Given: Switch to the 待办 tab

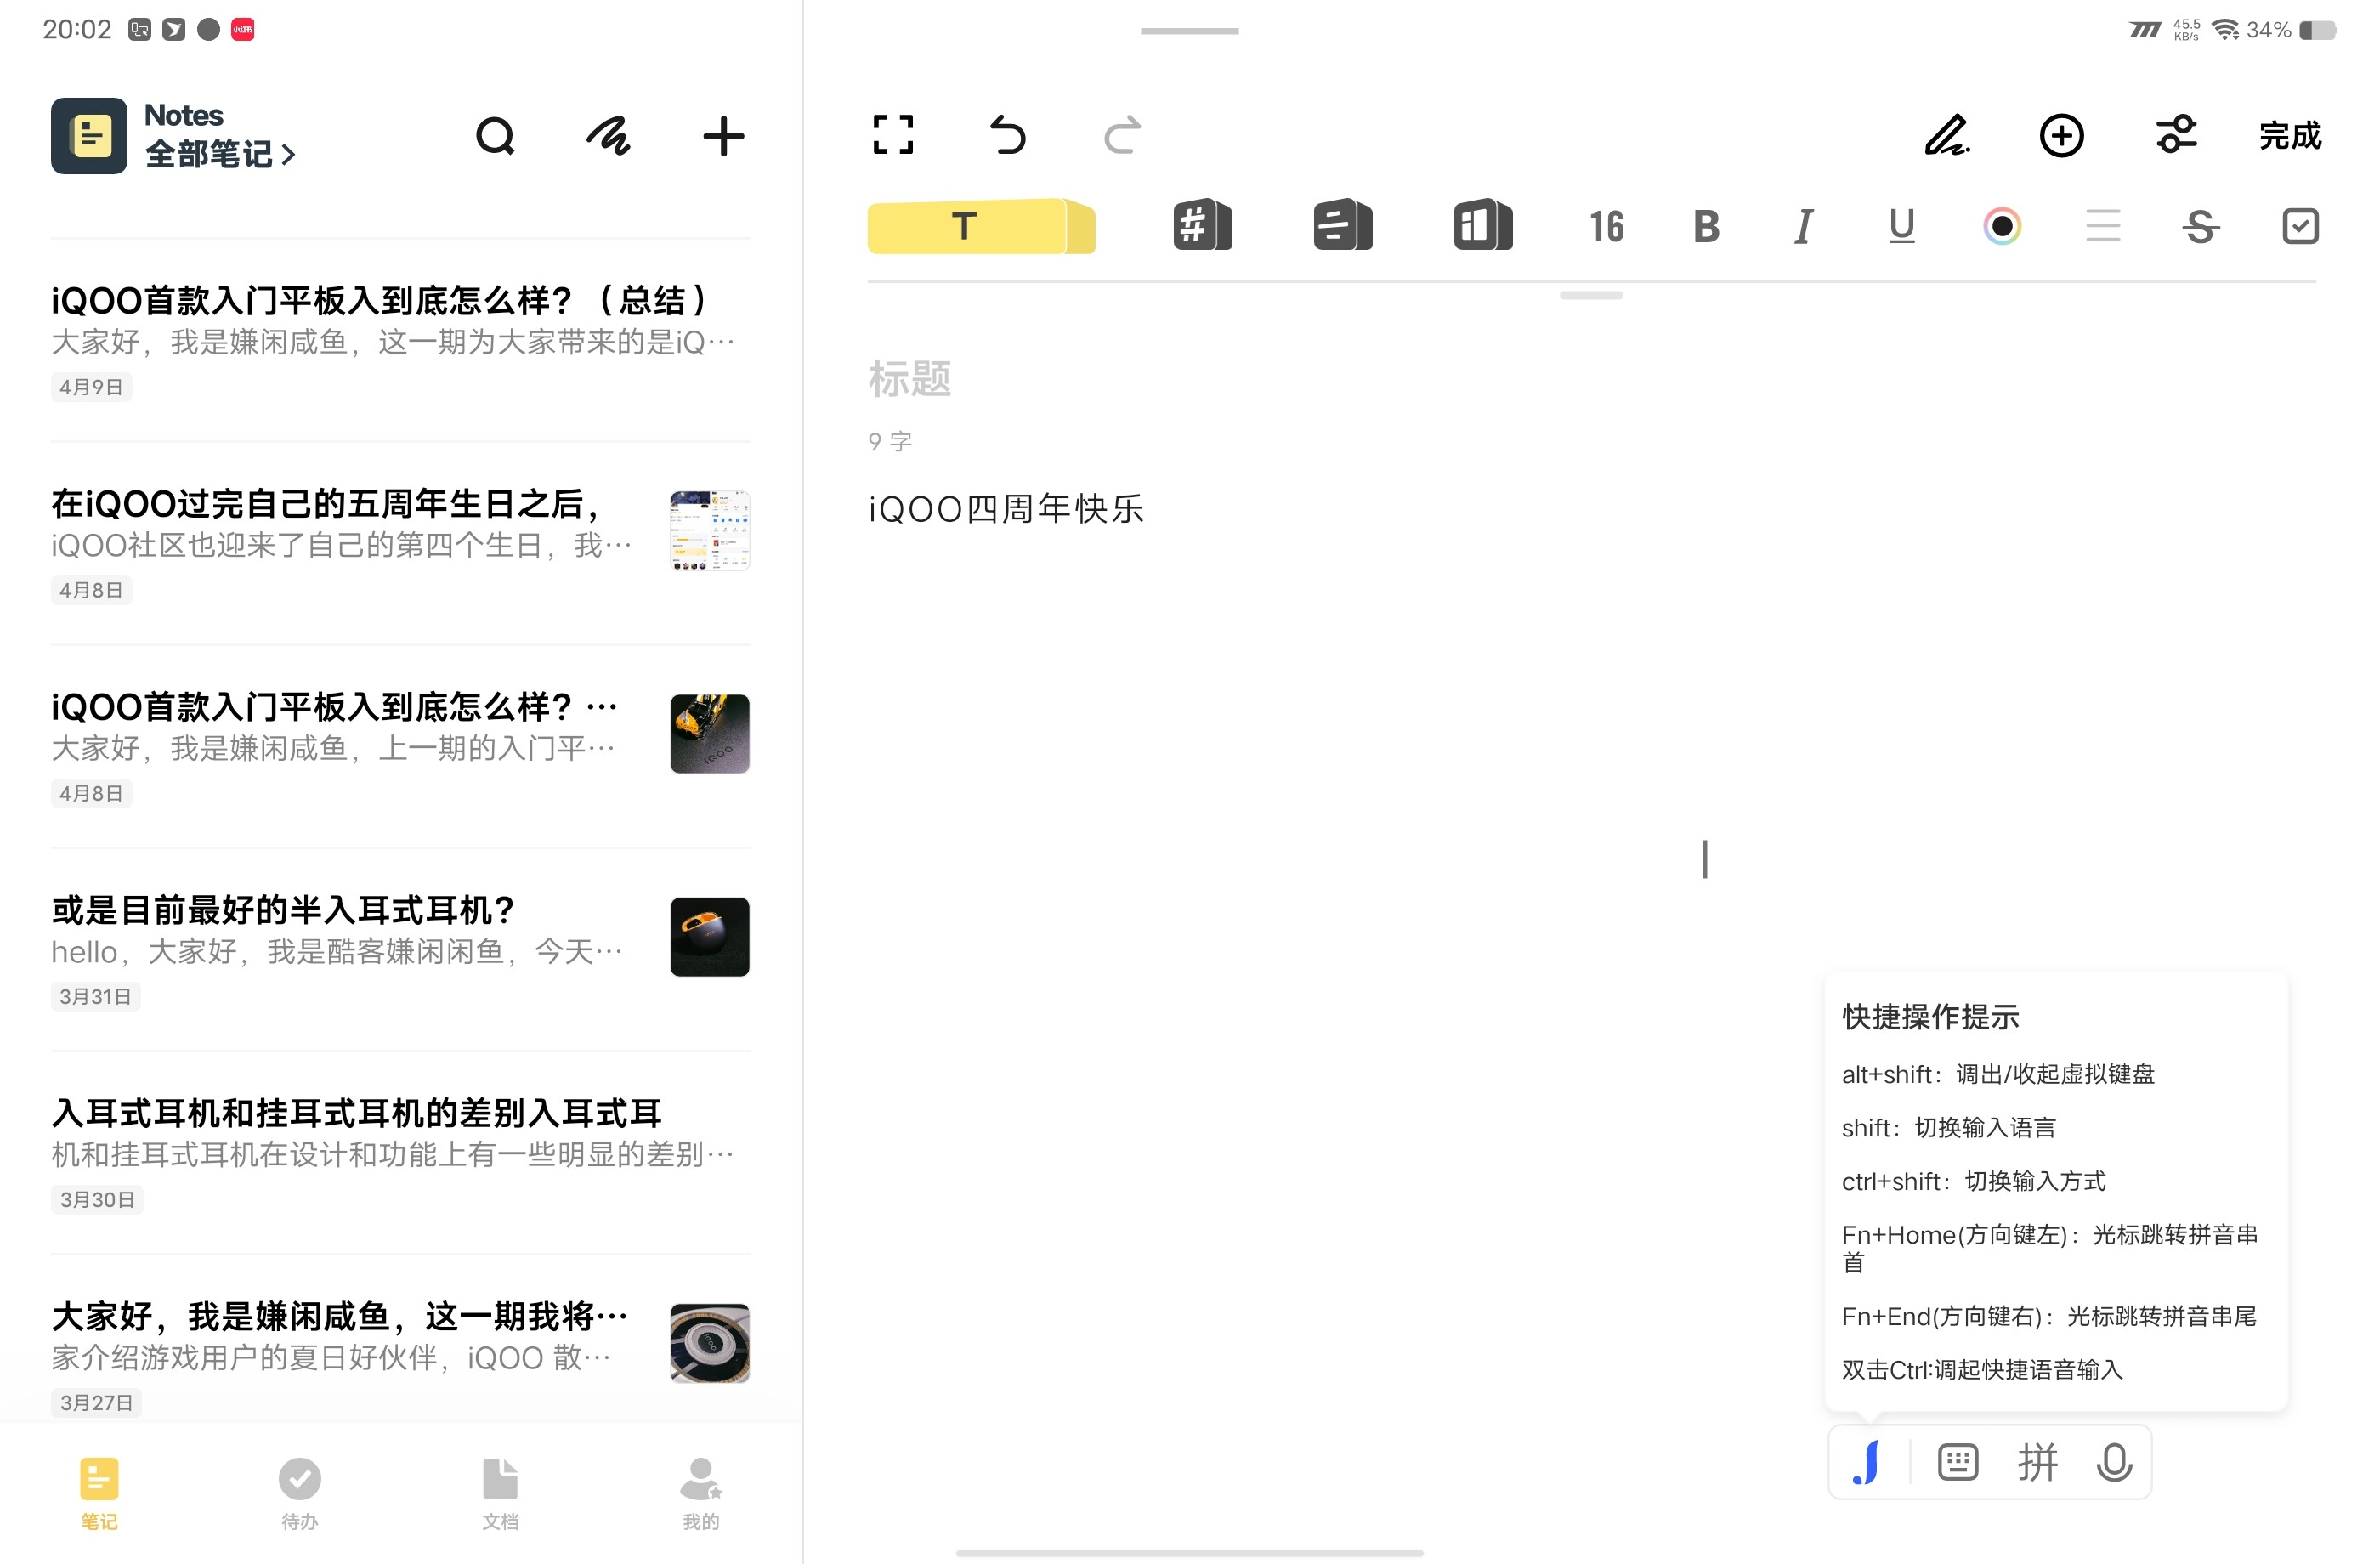Looking at the screenshot, I should click(299, 1494).
